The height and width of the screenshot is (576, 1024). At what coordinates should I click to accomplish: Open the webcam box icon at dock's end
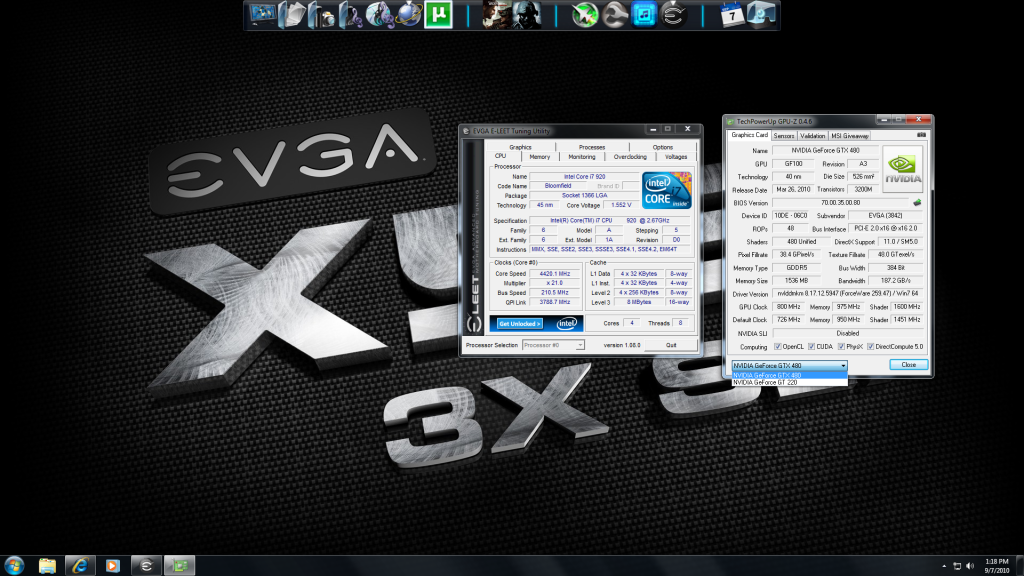761,15
